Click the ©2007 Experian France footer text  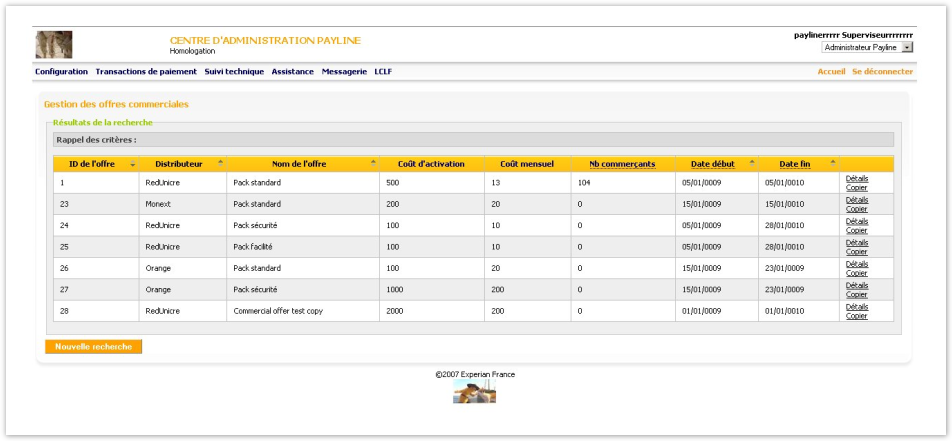(475, 375)
